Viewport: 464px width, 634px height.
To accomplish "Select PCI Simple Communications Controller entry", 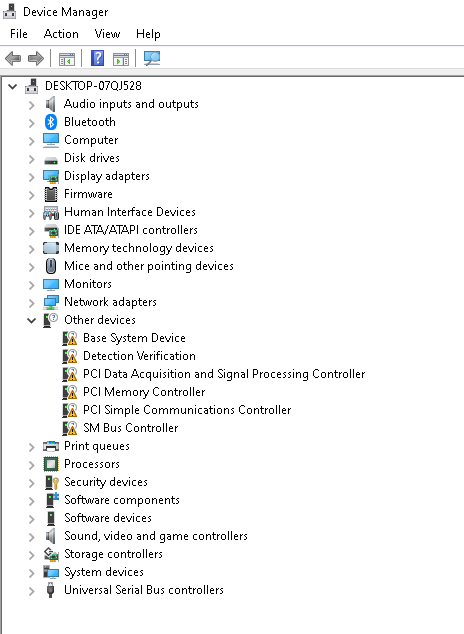I will [x=187, y=410].
